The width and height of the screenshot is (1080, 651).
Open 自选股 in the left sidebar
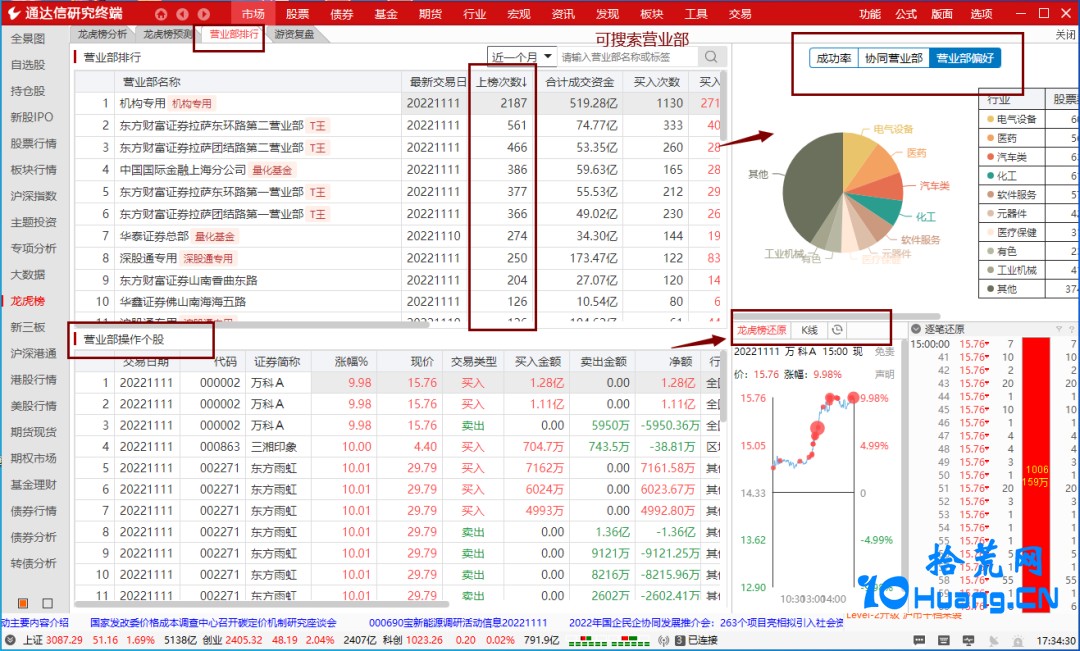28,65
